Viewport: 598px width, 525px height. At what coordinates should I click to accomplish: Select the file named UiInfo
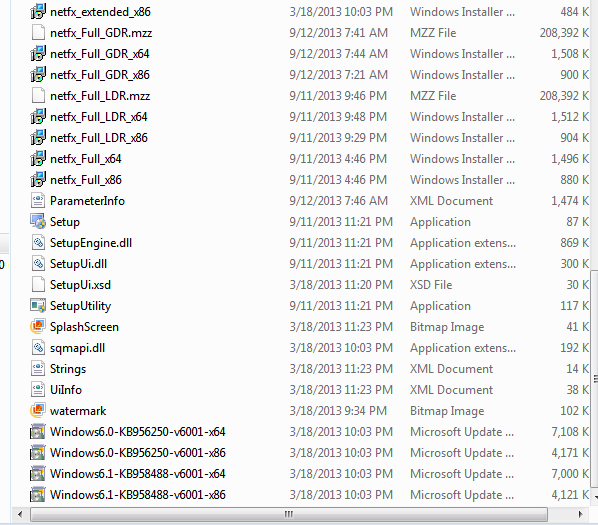point(66,390)
